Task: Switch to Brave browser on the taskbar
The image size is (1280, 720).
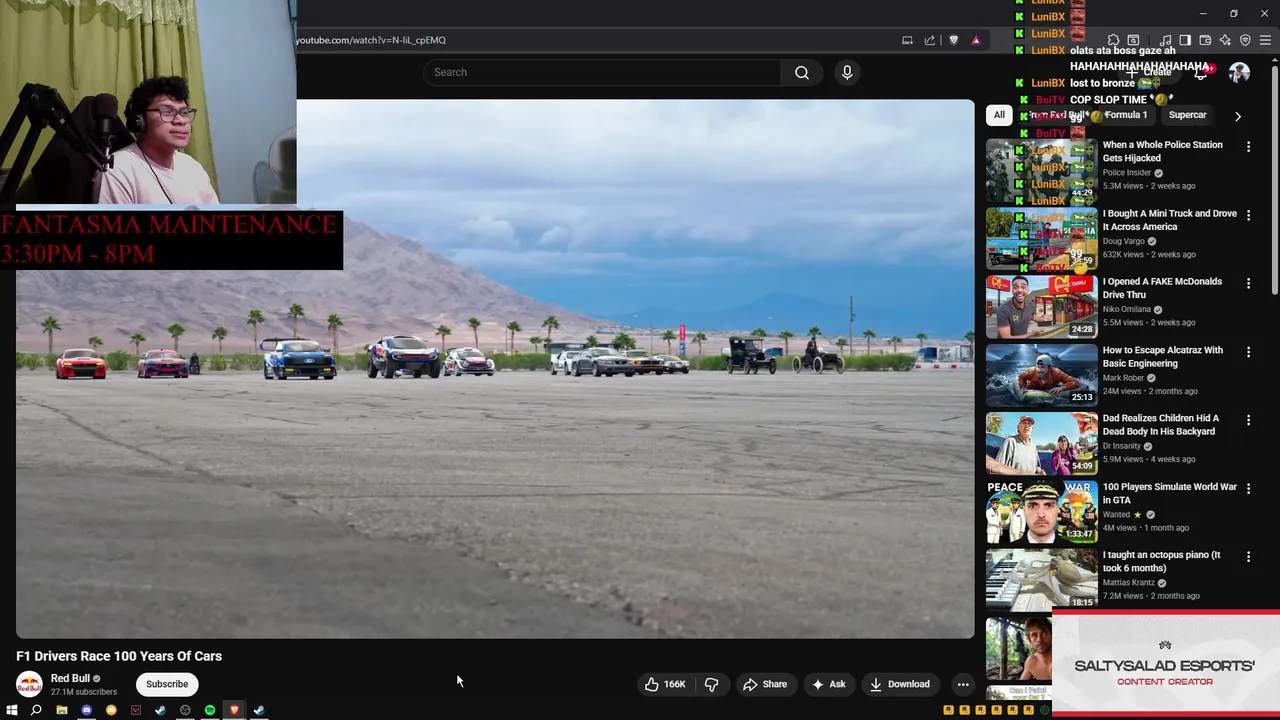Action: [234, 710]
